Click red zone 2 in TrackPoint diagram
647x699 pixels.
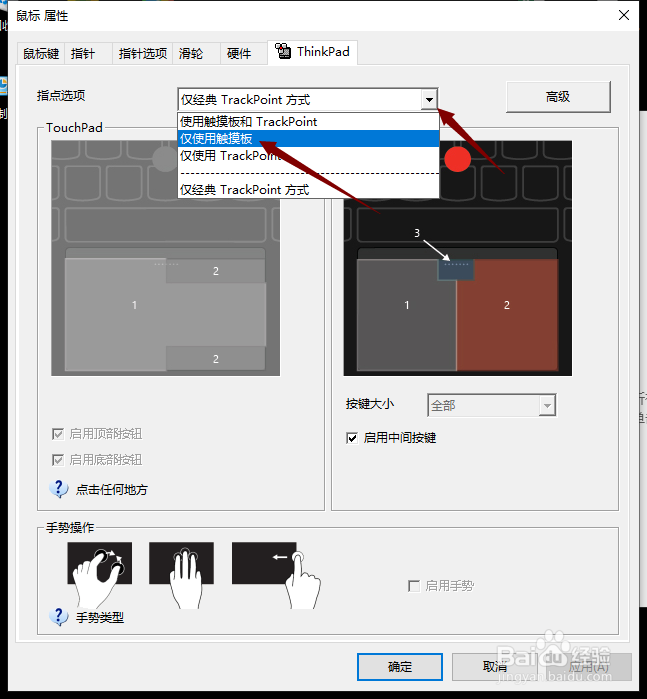tap(507, 315)
